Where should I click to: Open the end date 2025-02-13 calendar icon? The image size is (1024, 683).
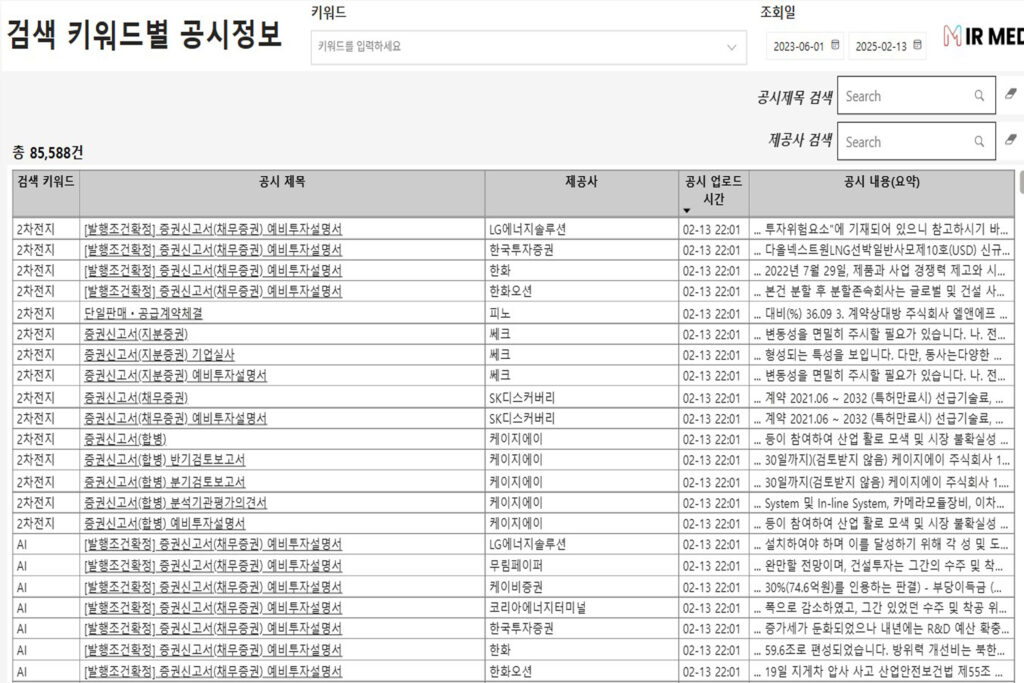917,45
